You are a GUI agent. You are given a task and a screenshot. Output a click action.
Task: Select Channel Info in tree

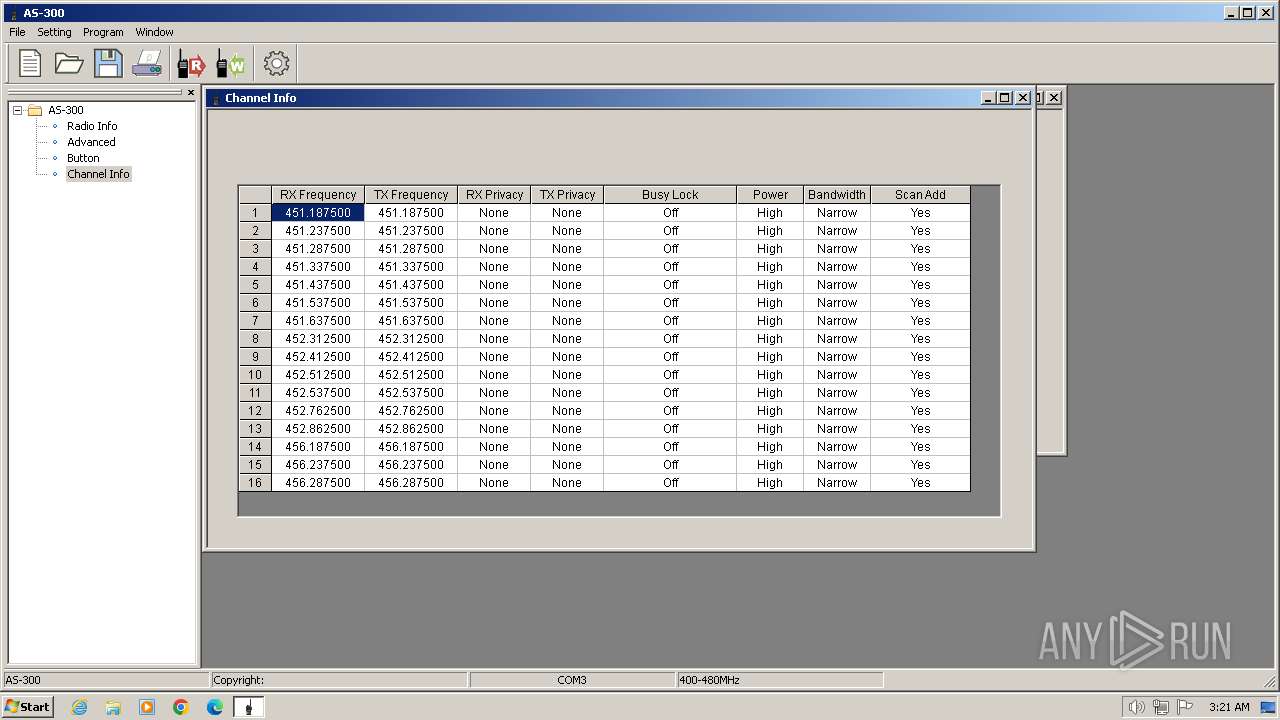tap(98, 174)
